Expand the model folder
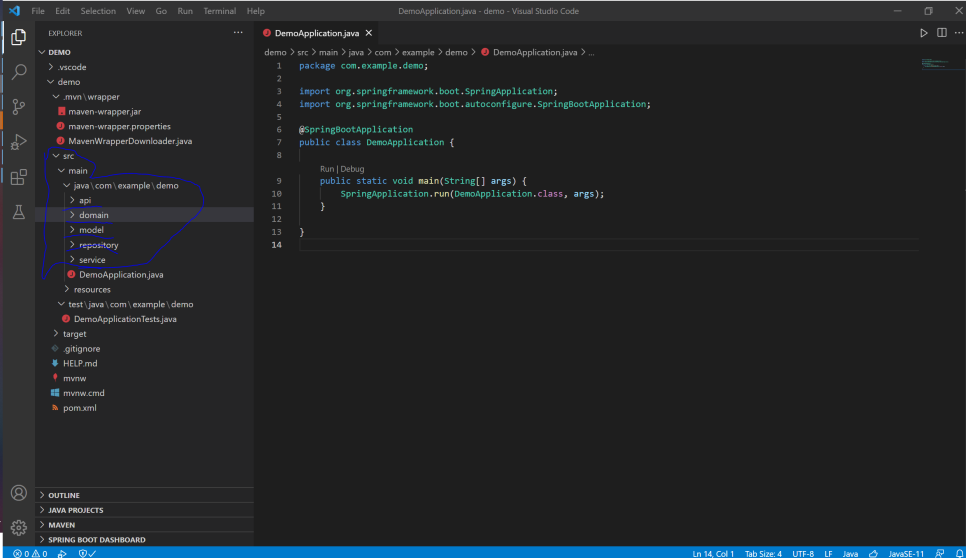The image size is (966, 558). tap(91, 230)
